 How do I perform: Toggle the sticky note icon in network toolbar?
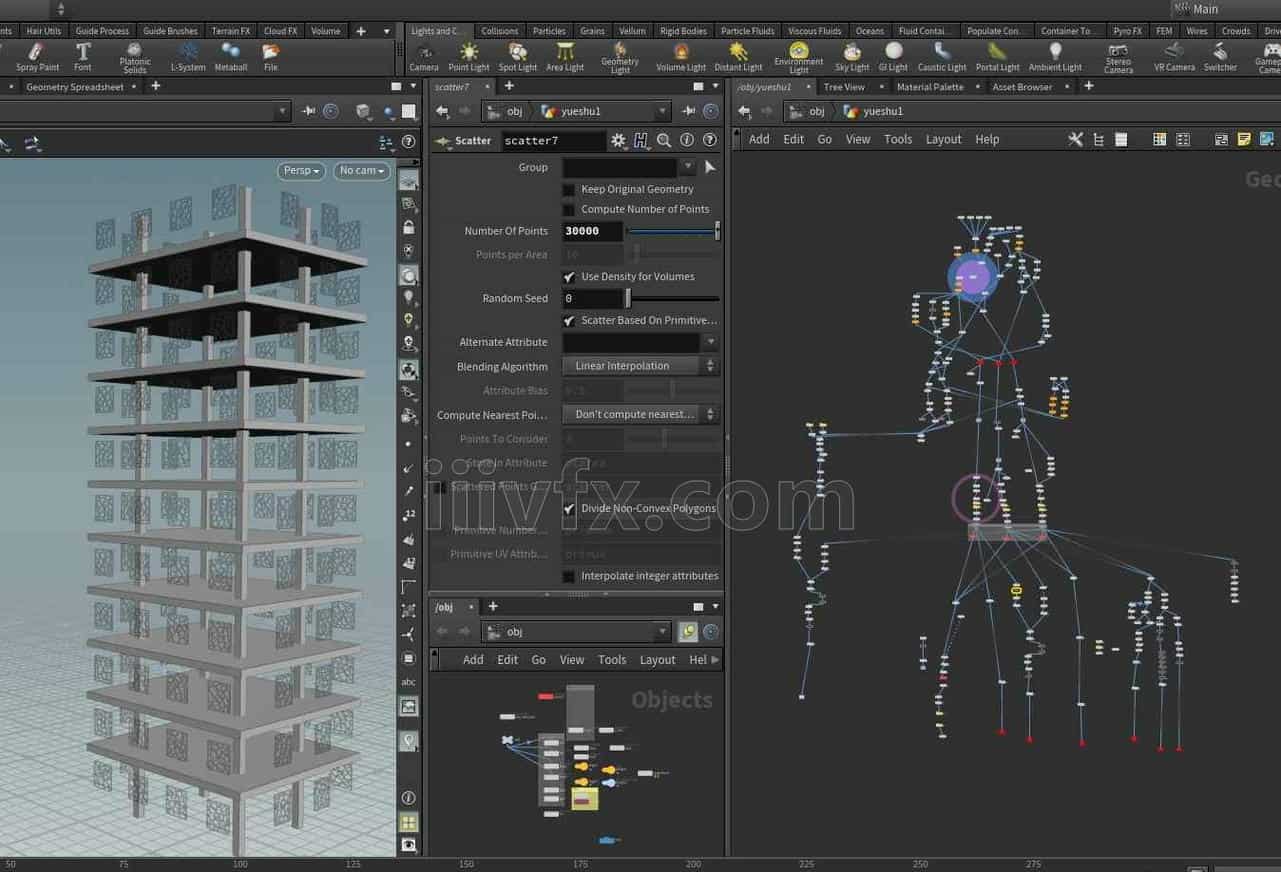click(1244, 140)
